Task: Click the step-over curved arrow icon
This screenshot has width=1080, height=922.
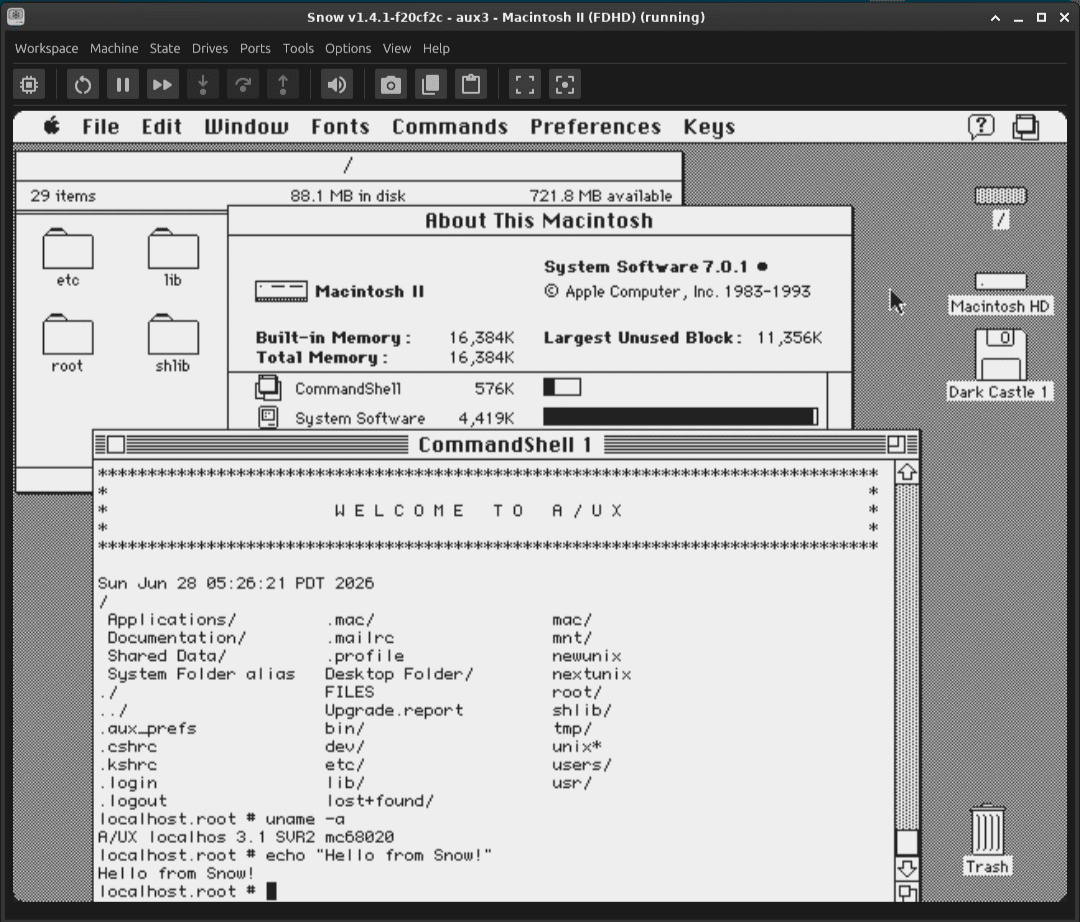Action: point(242,85)
